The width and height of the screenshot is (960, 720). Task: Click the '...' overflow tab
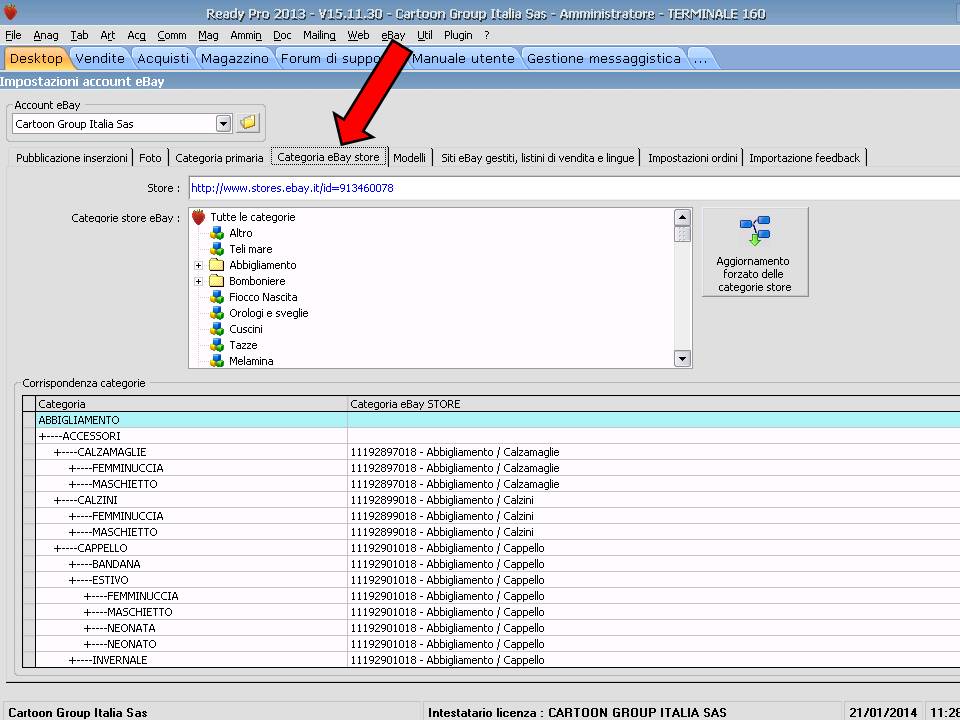[x=700, y=59]
